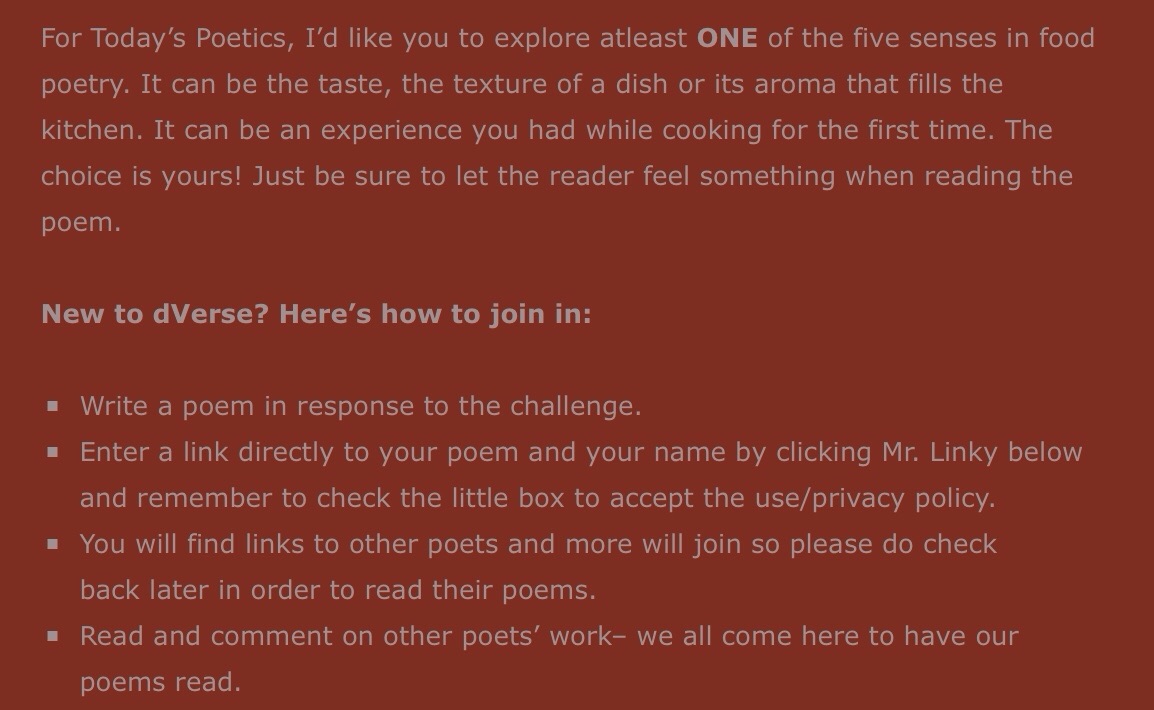Click the heading "New to dVerse? Here's how to join in:"
This screenshot has width=1154, height=710.
316,314
